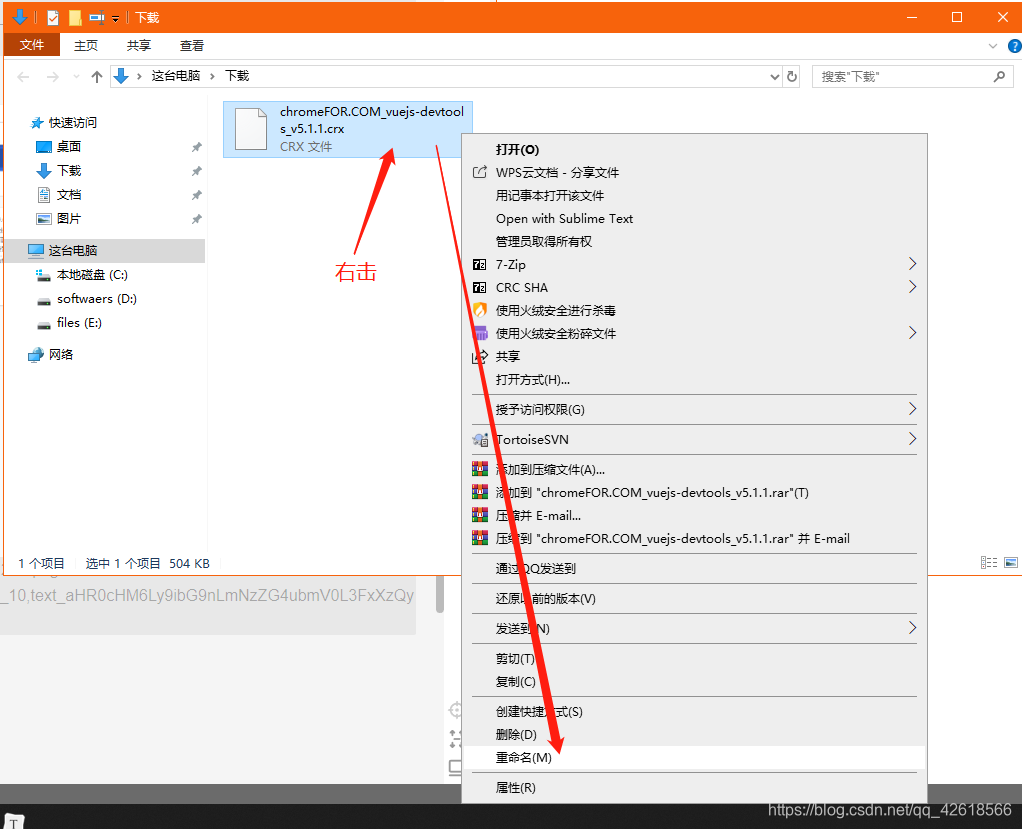Open 本地磁盘 (C:) drive
Screen dimensions: 1022x829
(x=92, y=275)
